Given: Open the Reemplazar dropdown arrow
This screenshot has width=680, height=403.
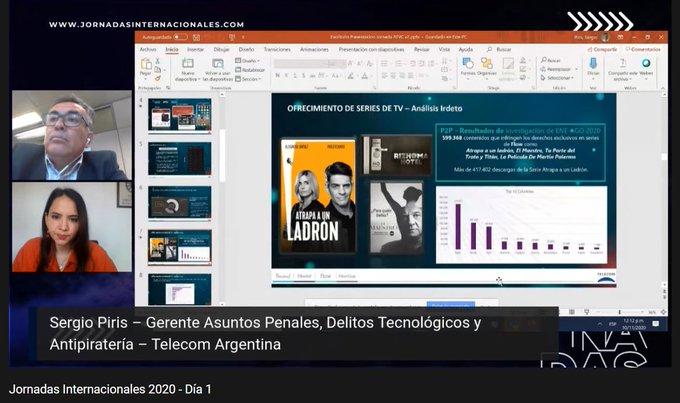Looking at the screenshot, I should tap(576, 69).
